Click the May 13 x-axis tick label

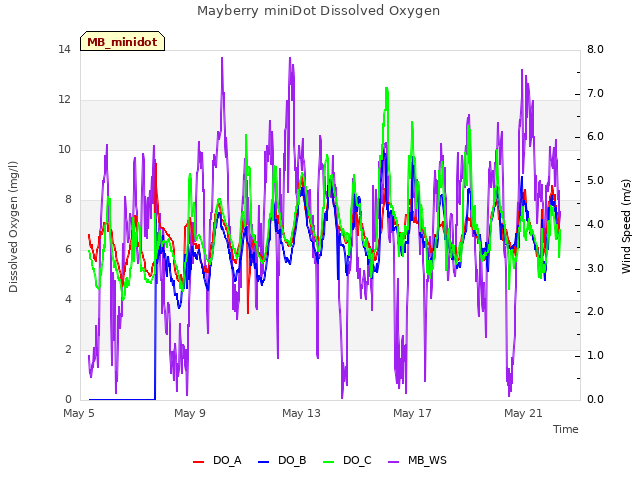301,413
